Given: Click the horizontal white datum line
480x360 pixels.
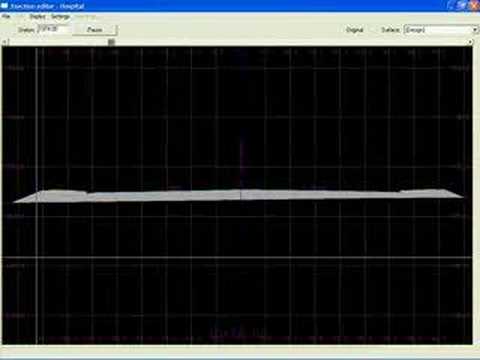Looking at the screenshot, I should [237, 257].
